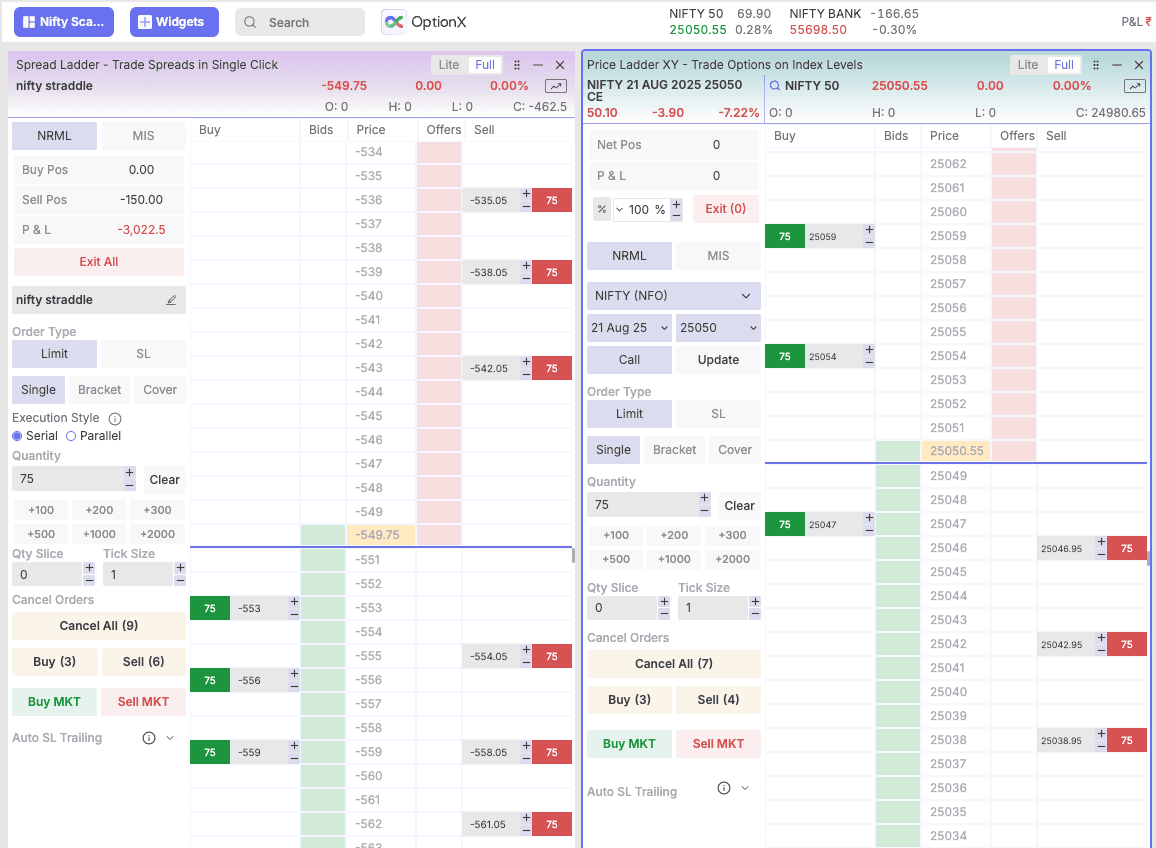Image resolution: width=1156 pixels, height=848 pixels.
Task: Open chart icon in Price Ladder header
Action: point(1134,87)
